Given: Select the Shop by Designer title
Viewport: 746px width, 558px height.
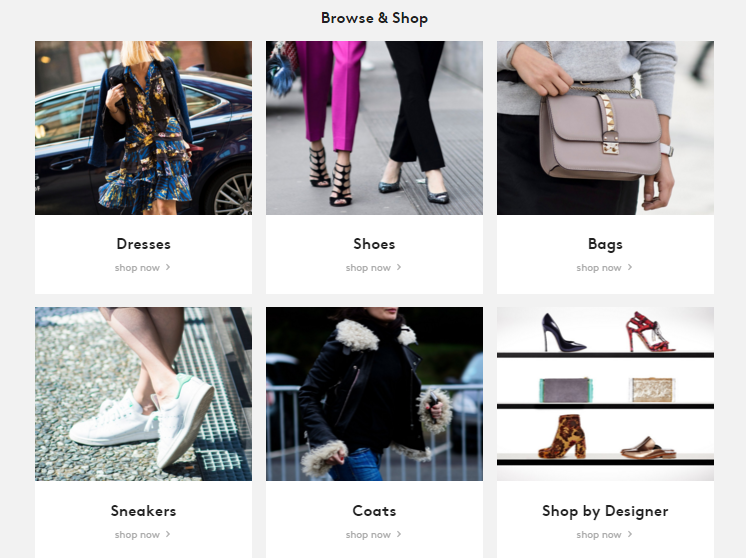Looking at the screenshot, I should click(605, 511).
